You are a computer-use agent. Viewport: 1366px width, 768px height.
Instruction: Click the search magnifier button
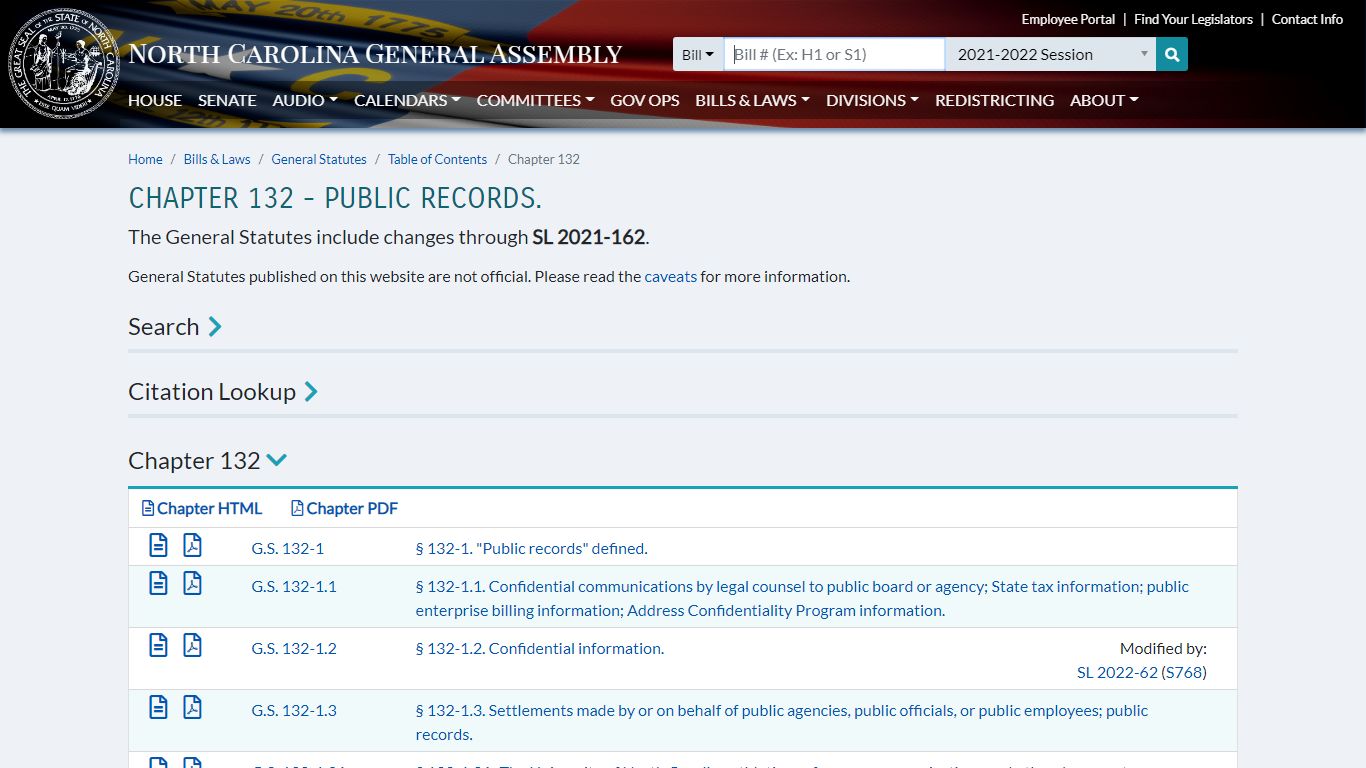[1172, 54]
